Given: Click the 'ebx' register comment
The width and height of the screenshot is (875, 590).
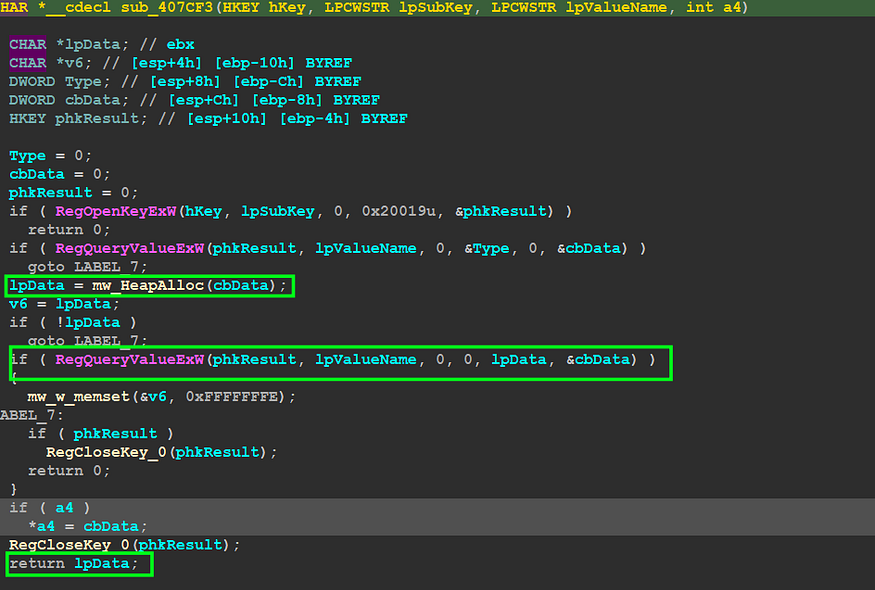Looking at the screenshot, I should click(180, 44).
